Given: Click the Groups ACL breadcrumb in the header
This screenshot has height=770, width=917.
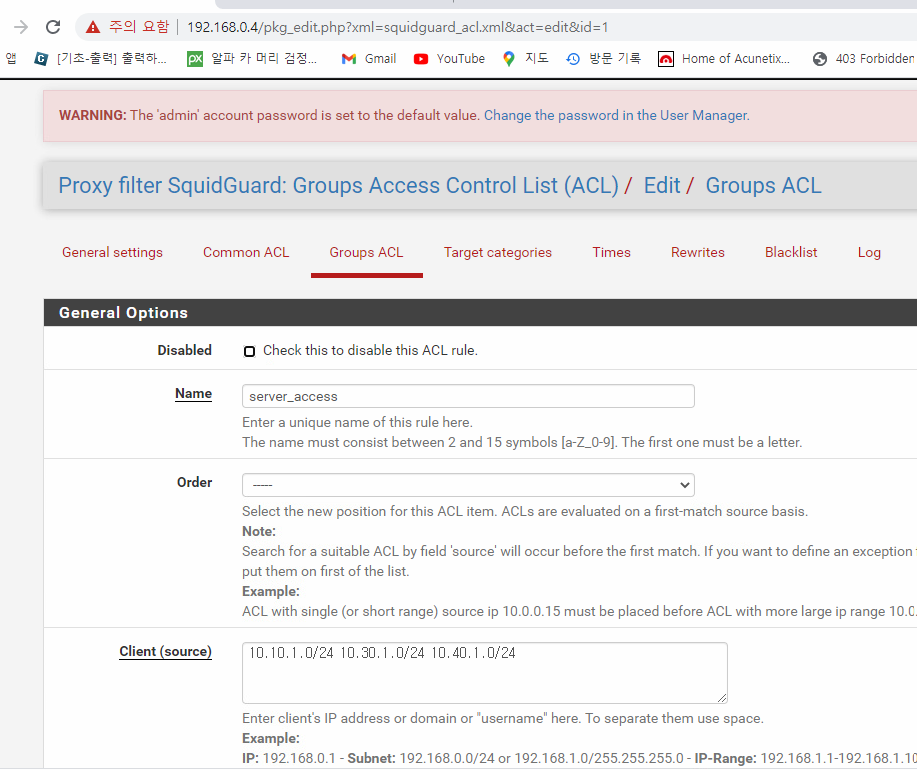Looking at the screenshot, I should 763,185.
